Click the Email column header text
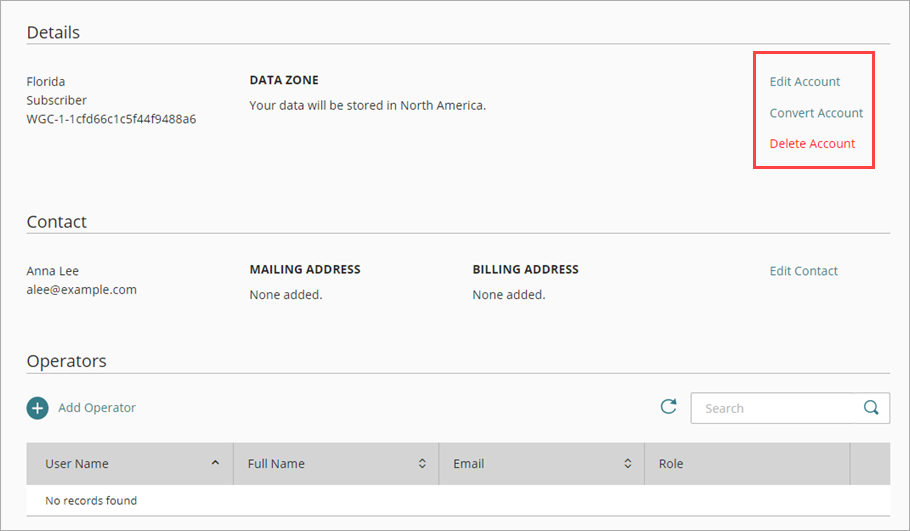The image size is (910, 531). tap(468, 464)
